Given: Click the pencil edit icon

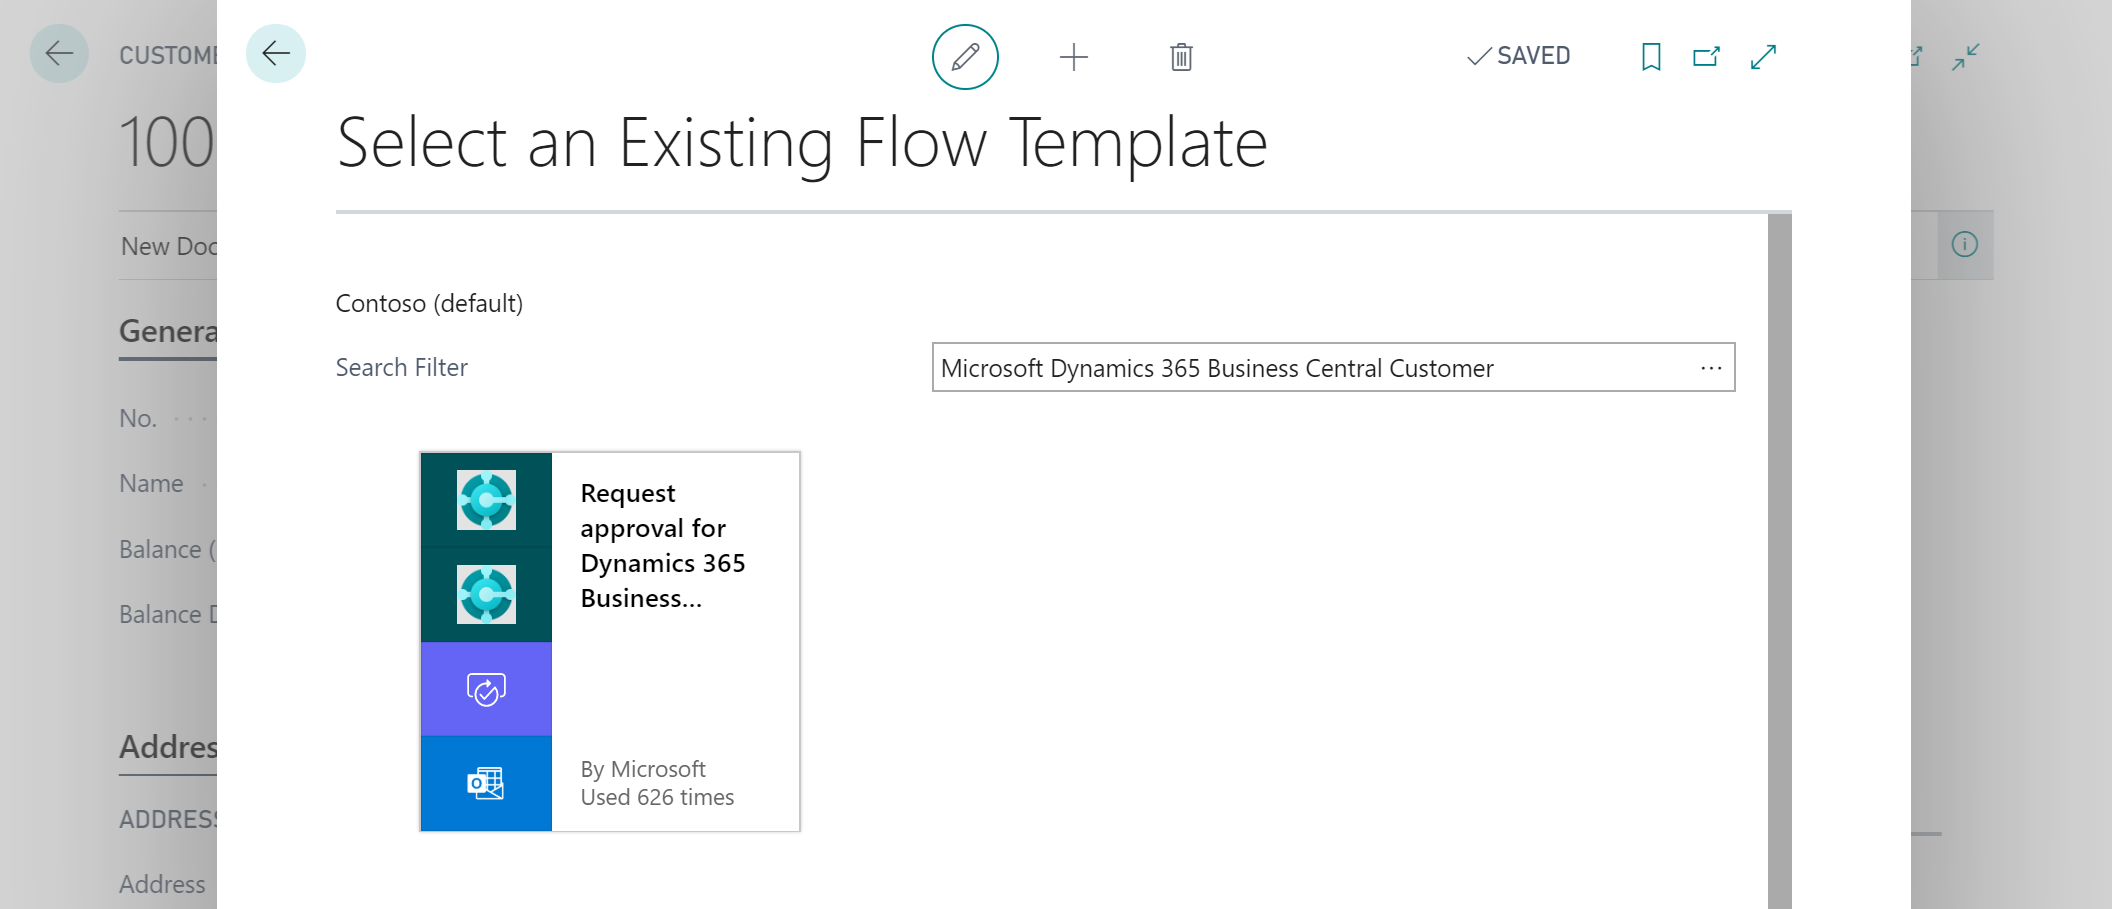Looking at the screenshot, I should coord(965,57).
